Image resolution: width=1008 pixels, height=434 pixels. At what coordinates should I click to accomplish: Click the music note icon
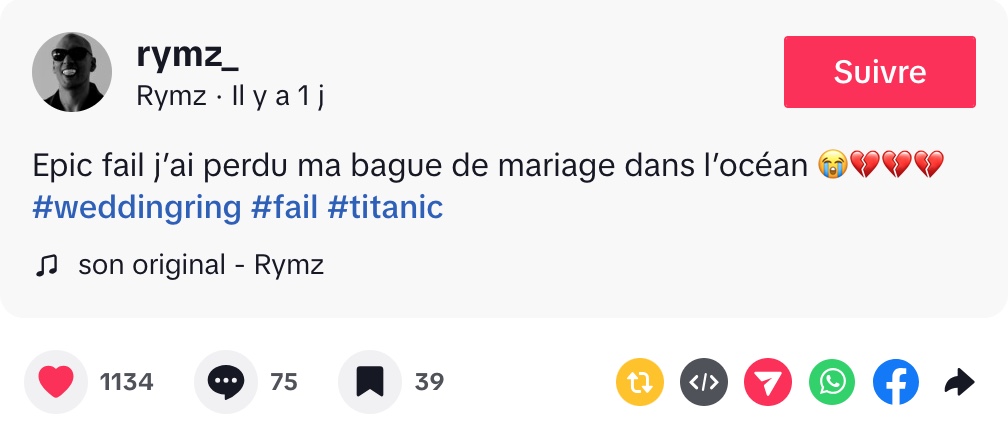[x=45, y=265]
